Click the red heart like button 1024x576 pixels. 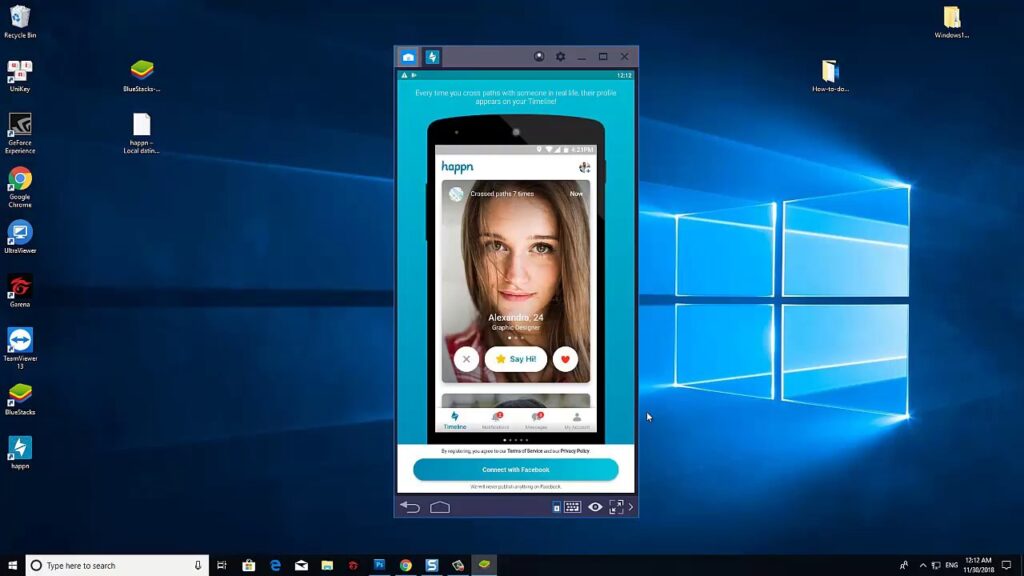point(566,359)
